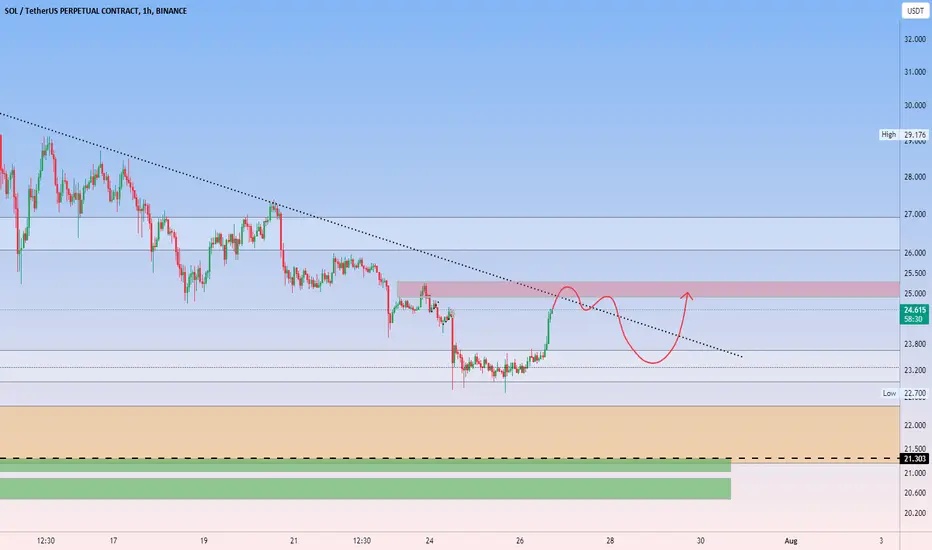Click the 24 date on time axis
Image resolution: width=932 pixels, height=550 pixels.
tap(430, 540)
